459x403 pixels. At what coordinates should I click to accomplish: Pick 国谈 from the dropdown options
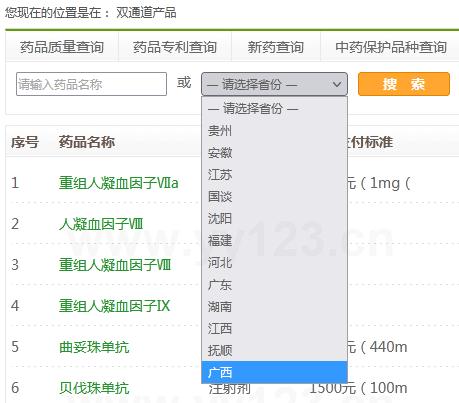[274, 197]
